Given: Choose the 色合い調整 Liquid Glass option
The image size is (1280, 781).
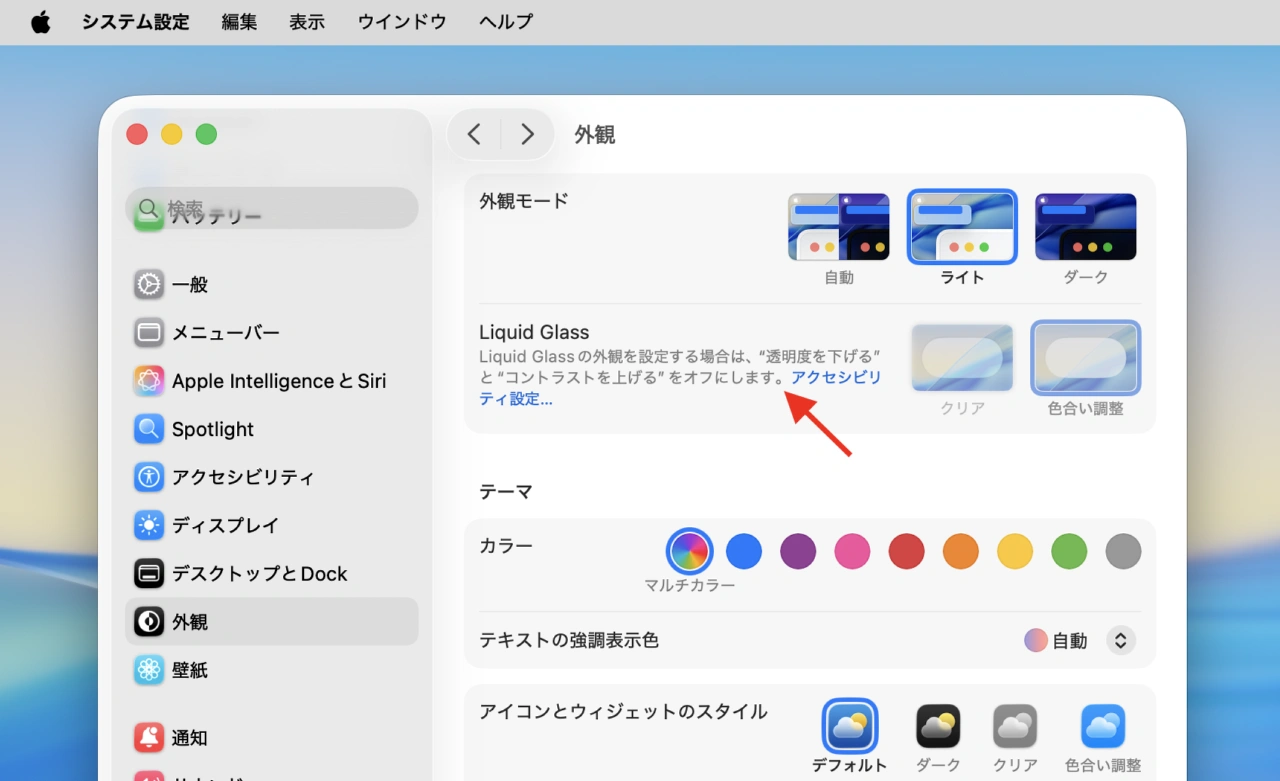Looking at the screenshot, I should tap(1085, 357).
